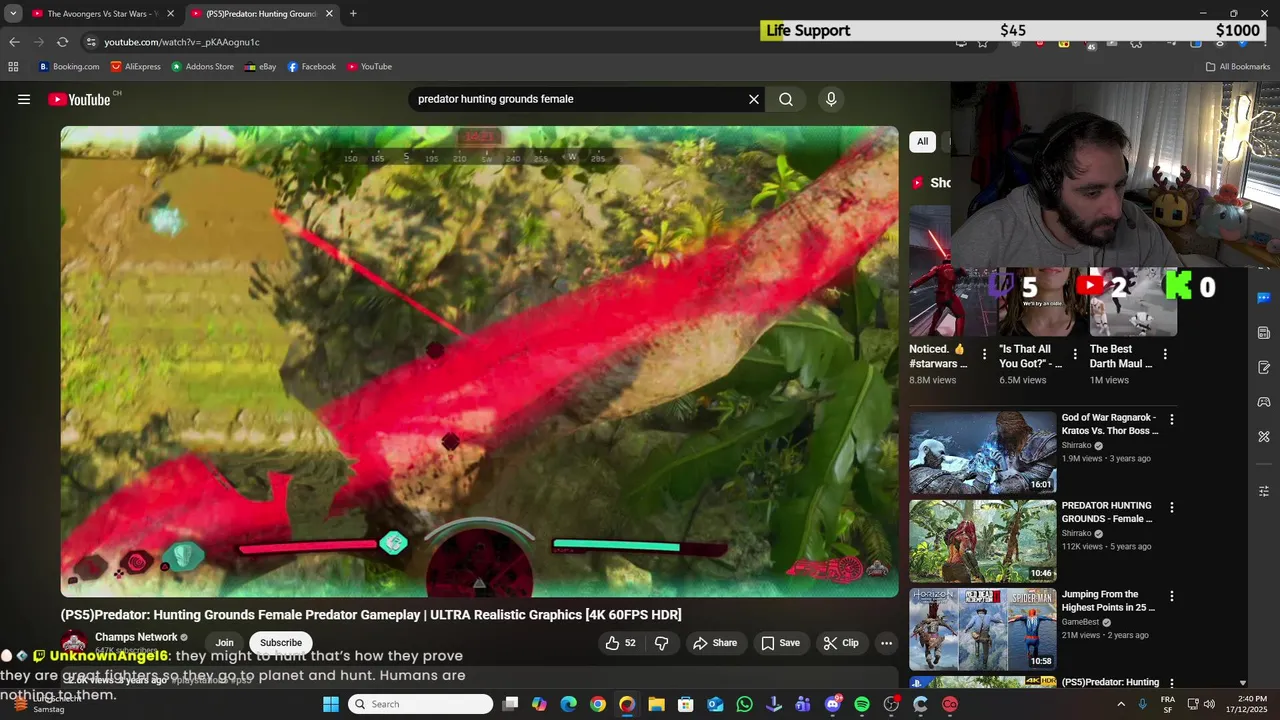Open Predator Hunting Grounds Female thumbnail by Shirrako
The width and height of the screenshot is (1280, 720).
click(x=982, y=541)
